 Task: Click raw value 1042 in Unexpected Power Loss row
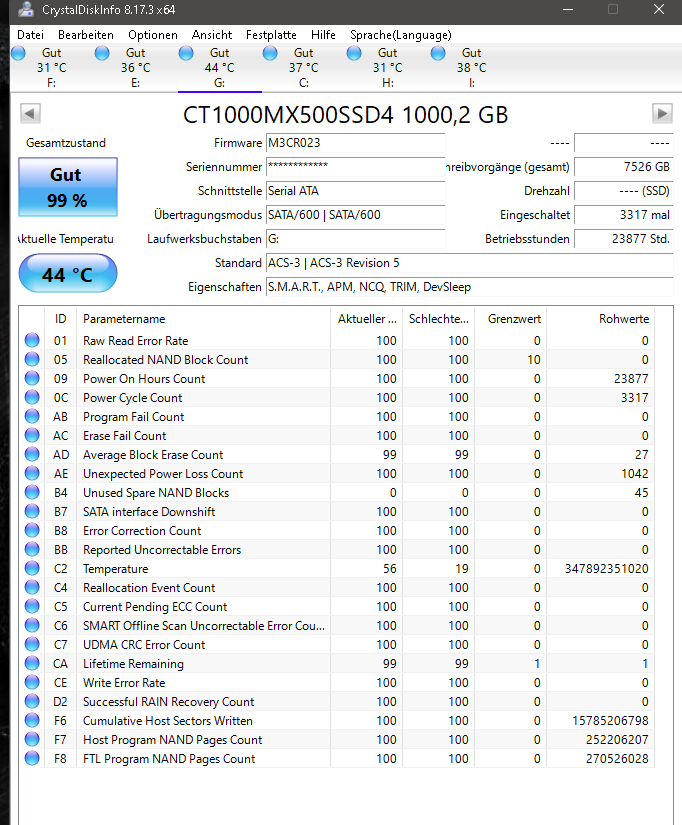[x=635, y=474]
